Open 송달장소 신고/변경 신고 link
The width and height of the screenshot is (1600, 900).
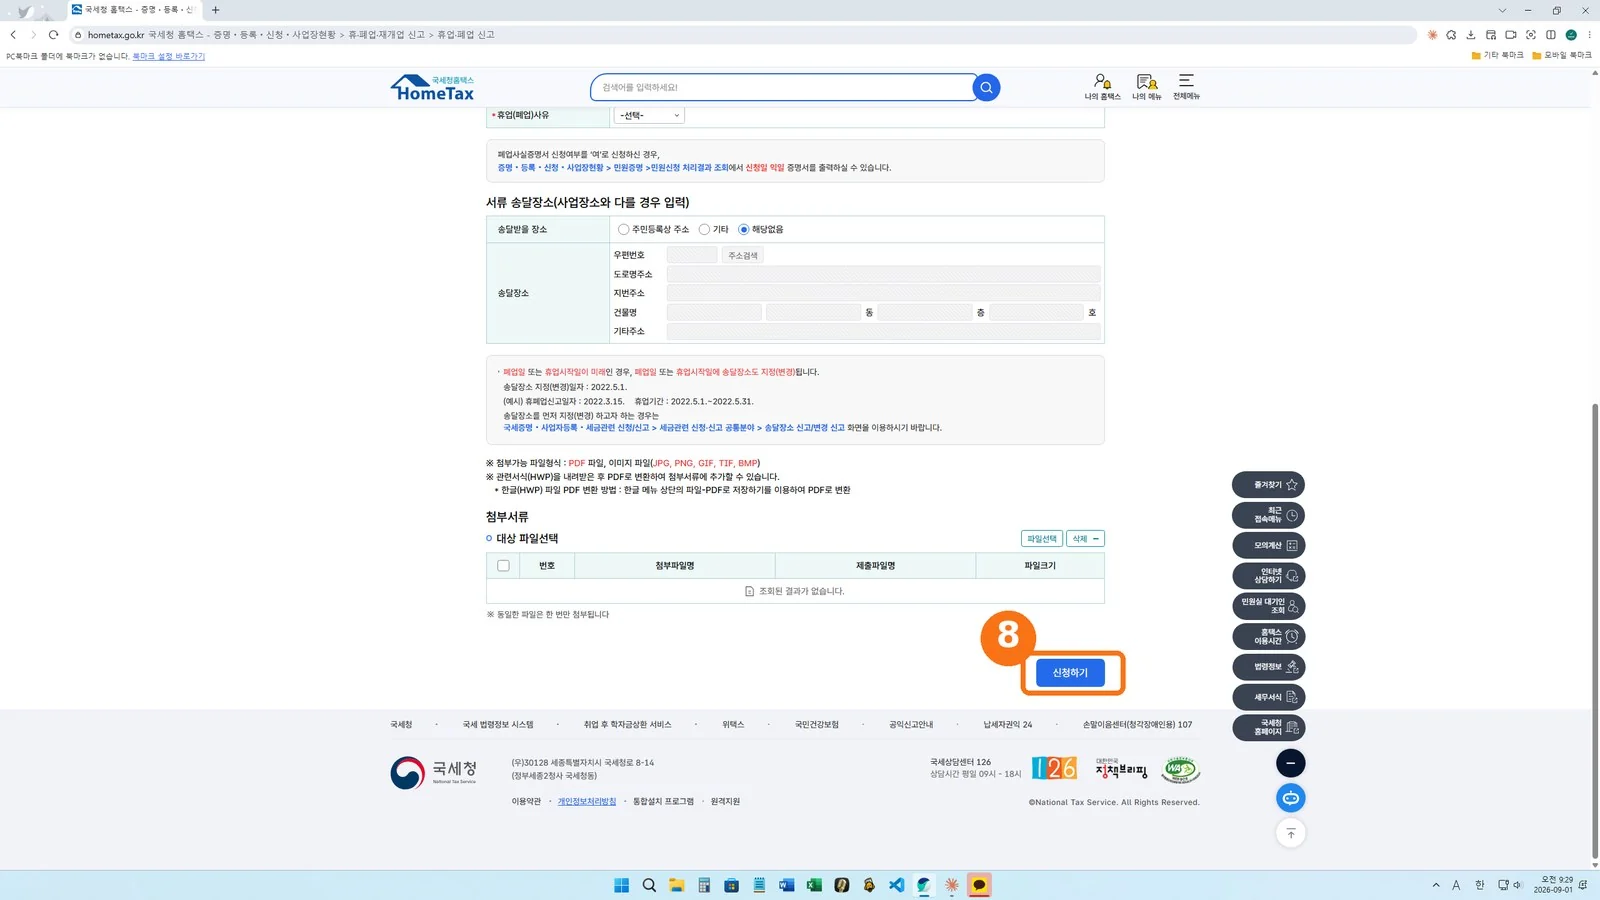point(805,428)
